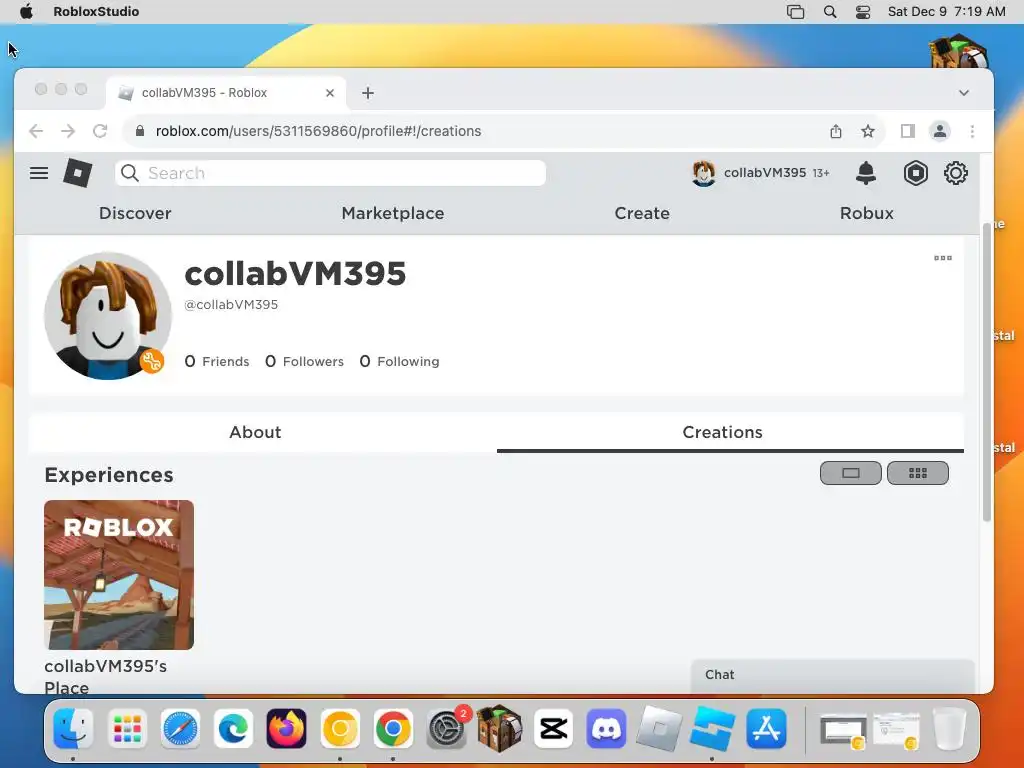Open the Robux page
Viewport: 1024px width, 768px height.
tap(867, 213)
